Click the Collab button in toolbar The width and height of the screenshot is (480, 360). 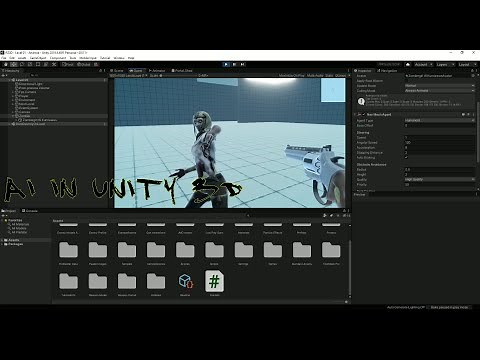click(x=389, y=64)
